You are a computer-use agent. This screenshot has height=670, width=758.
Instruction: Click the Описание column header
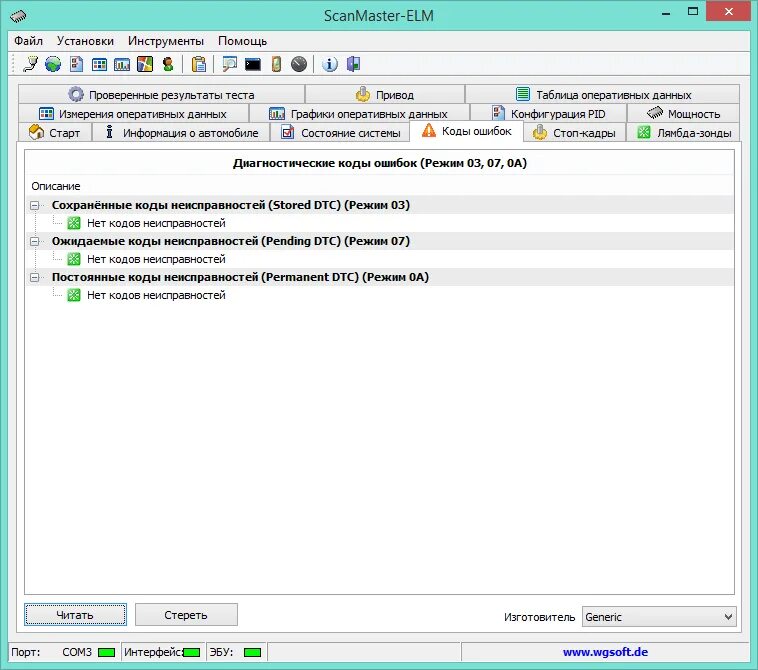pos(56,186)
